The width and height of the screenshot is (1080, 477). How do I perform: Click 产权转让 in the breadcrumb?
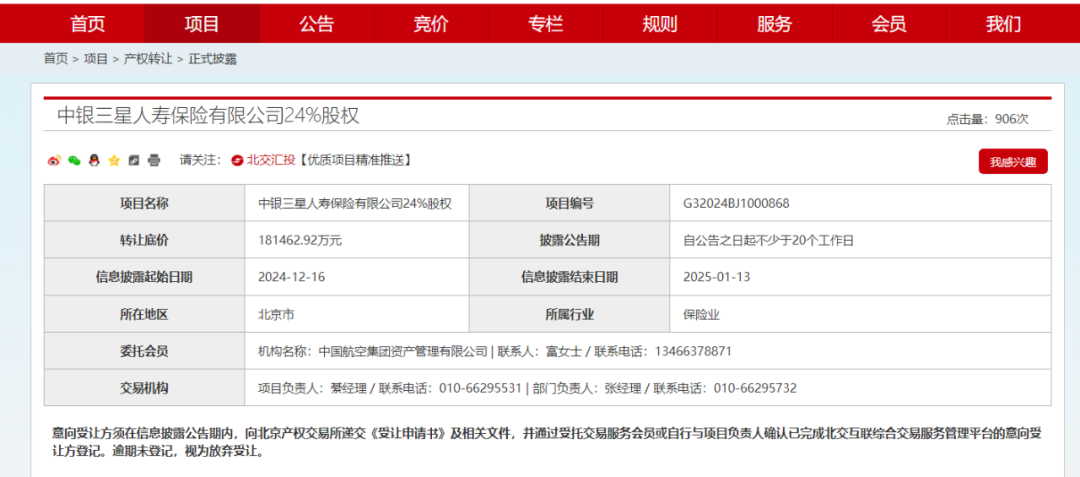(x=148, y=59)
